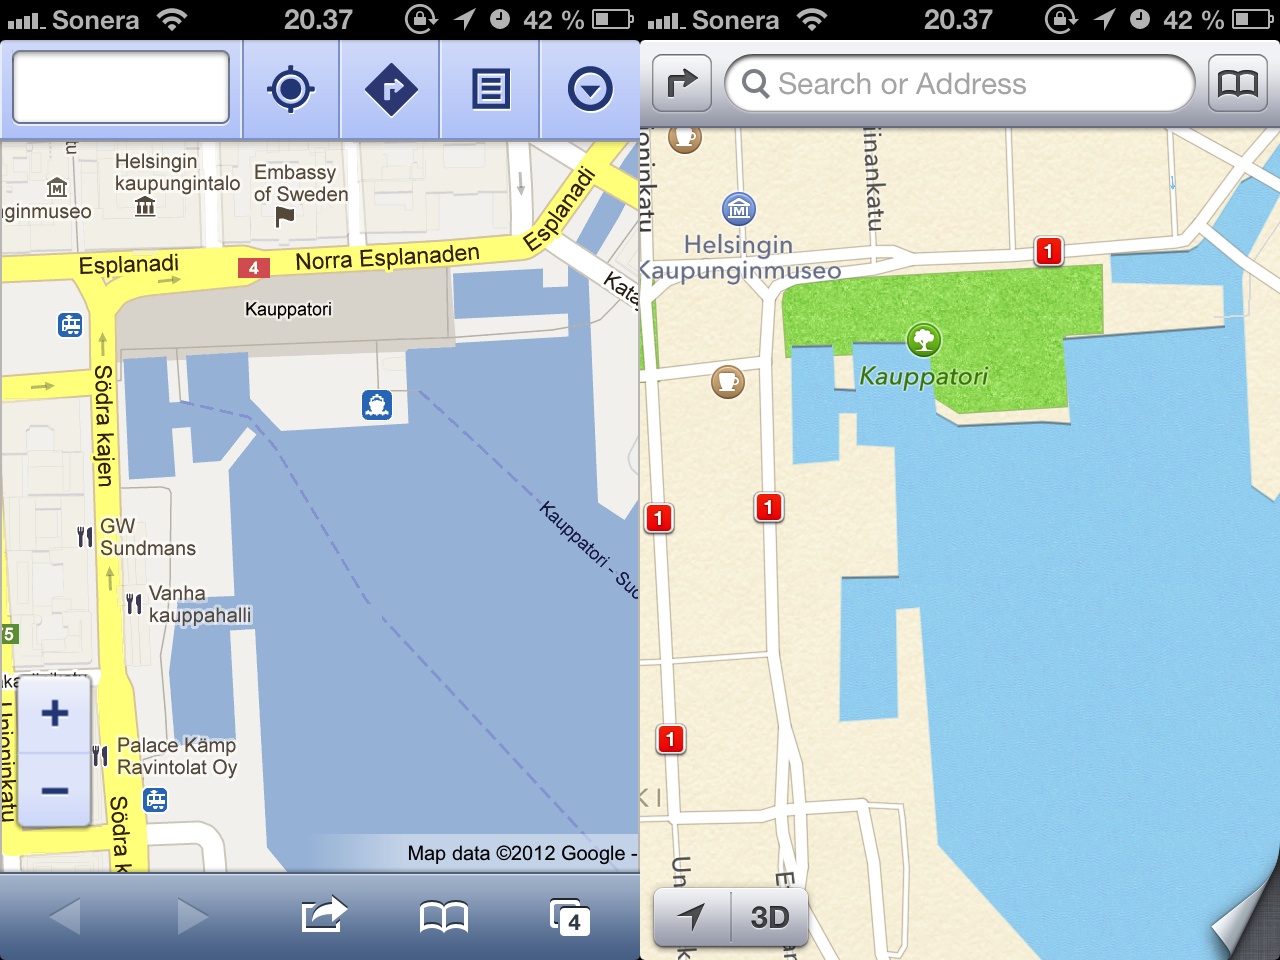This screenshot has width=1280, height=960.
Task: Tap the green Kauppatori park tree icon
Action: pyautogui.click(x=923, y=340)
